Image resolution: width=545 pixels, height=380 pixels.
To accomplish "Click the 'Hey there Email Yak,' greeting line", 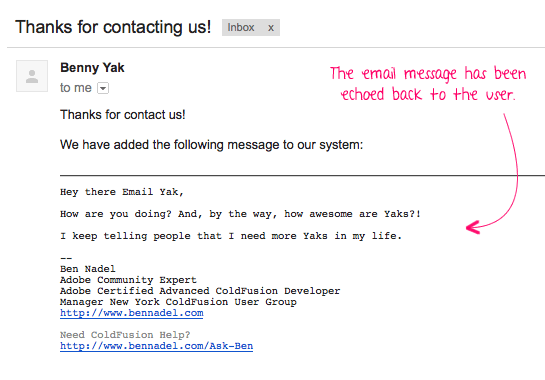I will [122, 192].
